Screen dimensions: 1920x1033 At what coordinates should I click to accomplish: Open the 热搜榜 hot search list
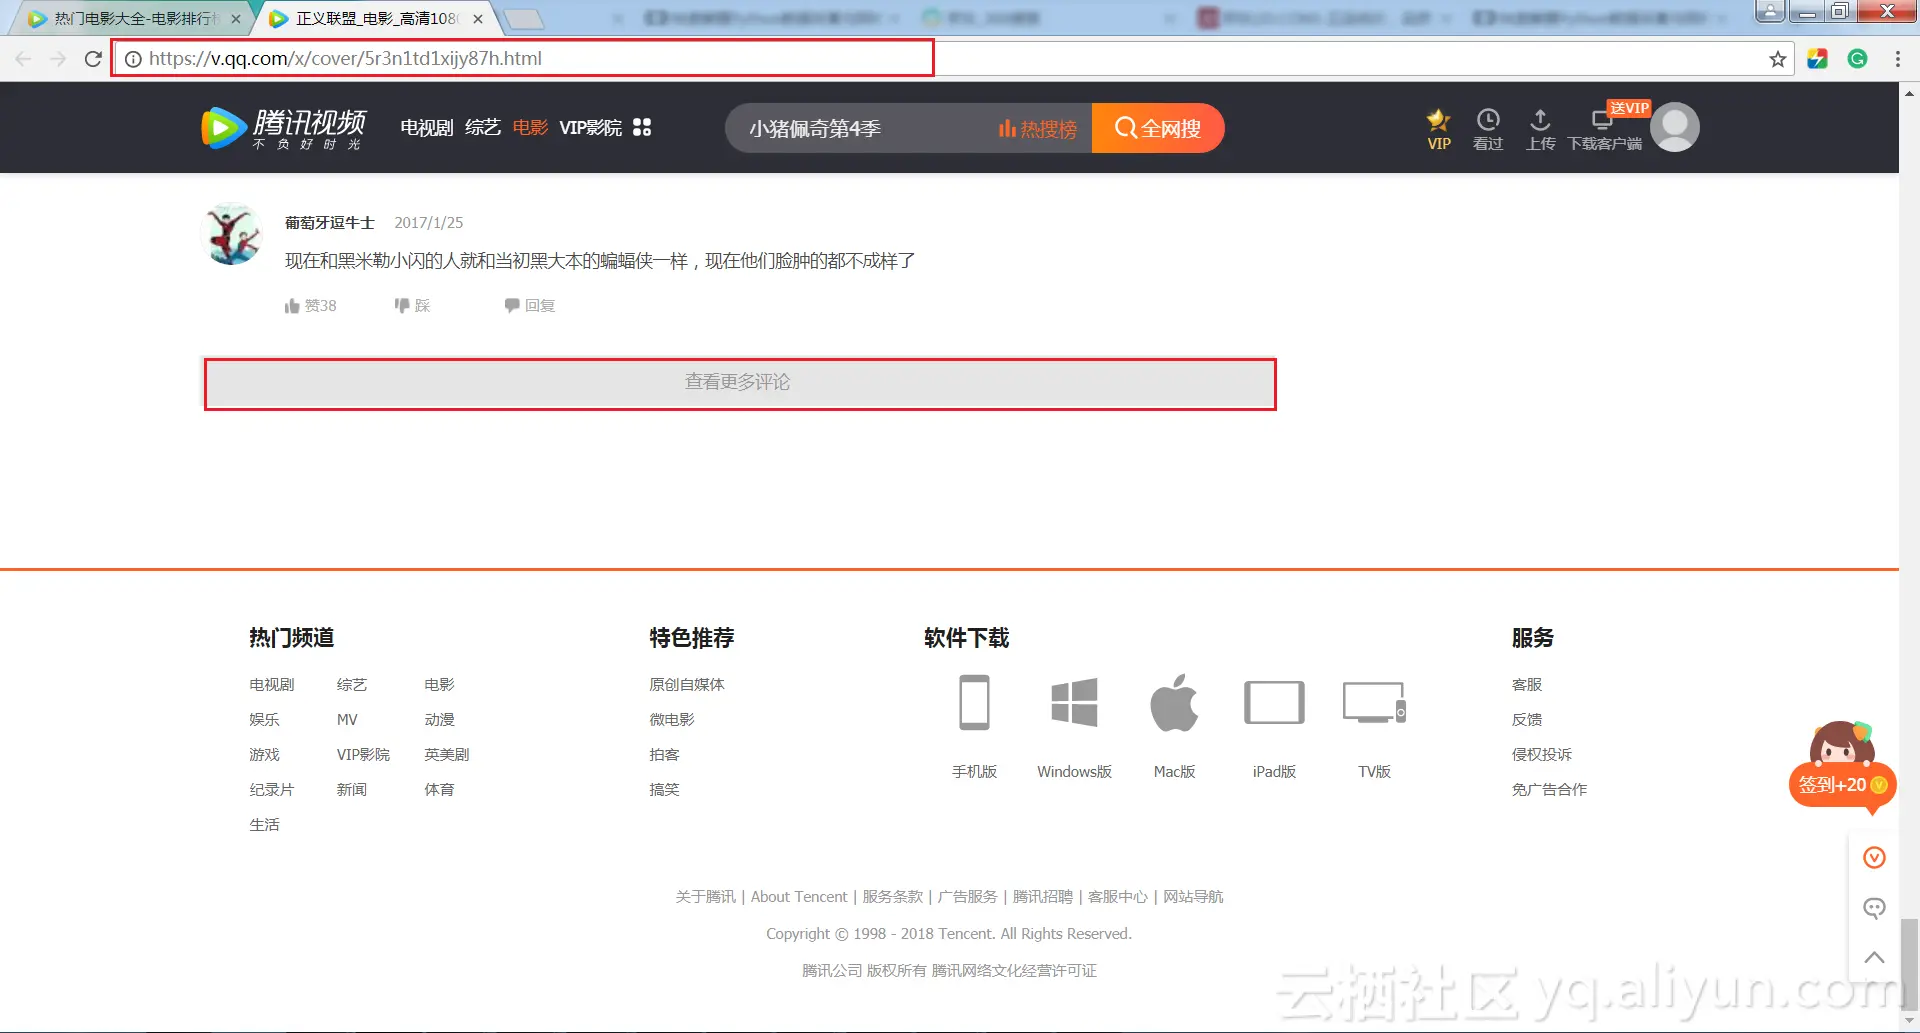(x=1038, y=129)
